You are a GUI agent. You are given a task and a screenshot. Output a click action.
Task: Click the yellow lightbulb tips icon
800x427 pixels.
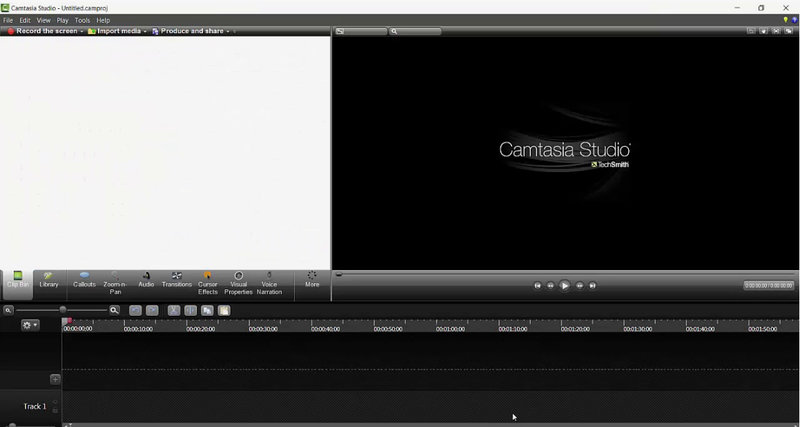coord(786,20)
